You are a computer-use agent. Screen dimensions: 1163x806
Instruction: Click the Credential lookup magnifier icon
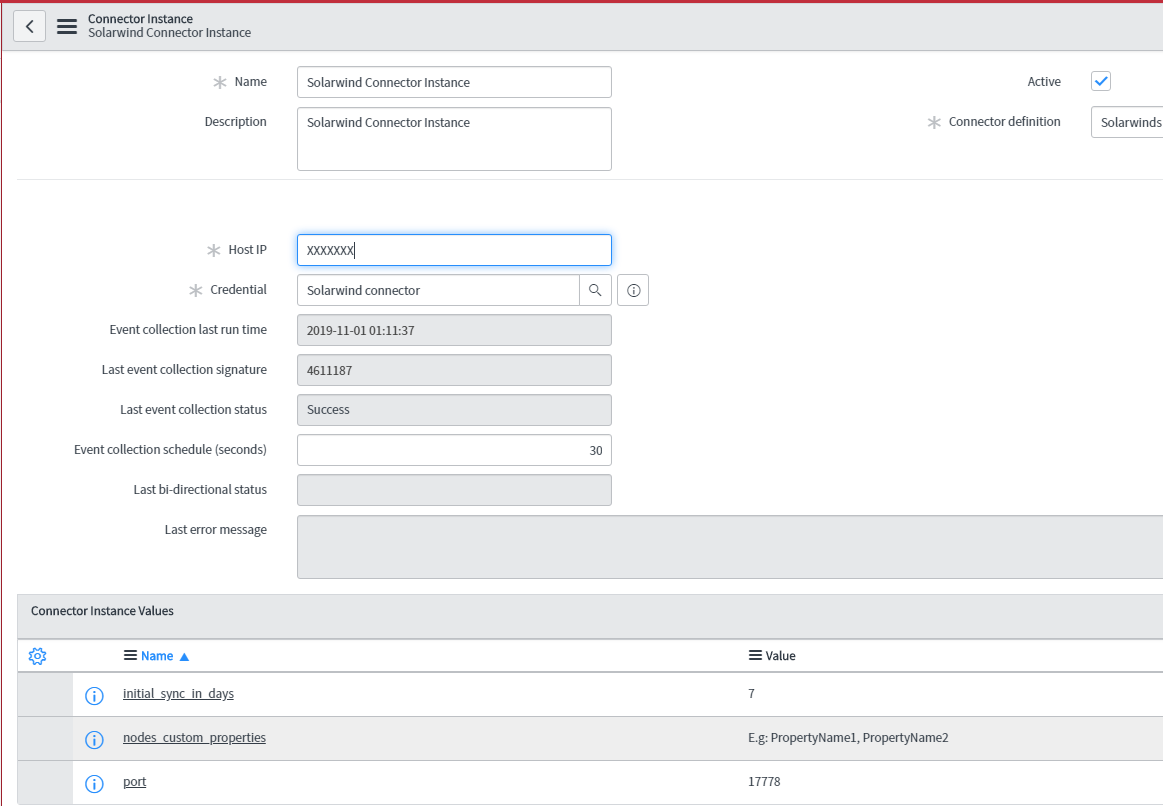click(x=595, y=290)
